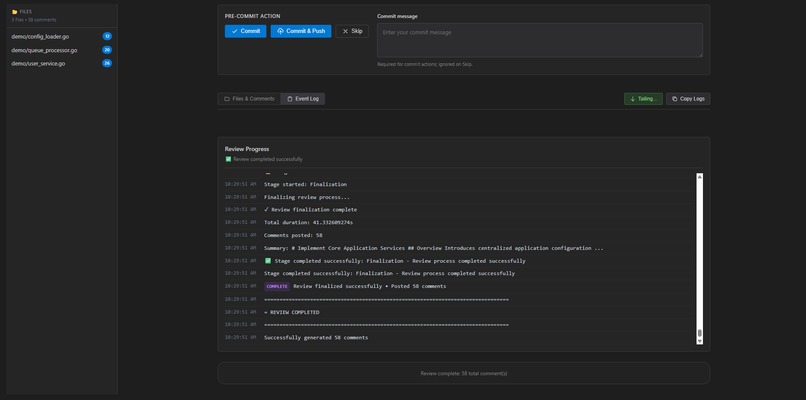Screen dimensions: 806x400
Task: Open demo/user_service.go in file list
Action: (x=38, y=64)
